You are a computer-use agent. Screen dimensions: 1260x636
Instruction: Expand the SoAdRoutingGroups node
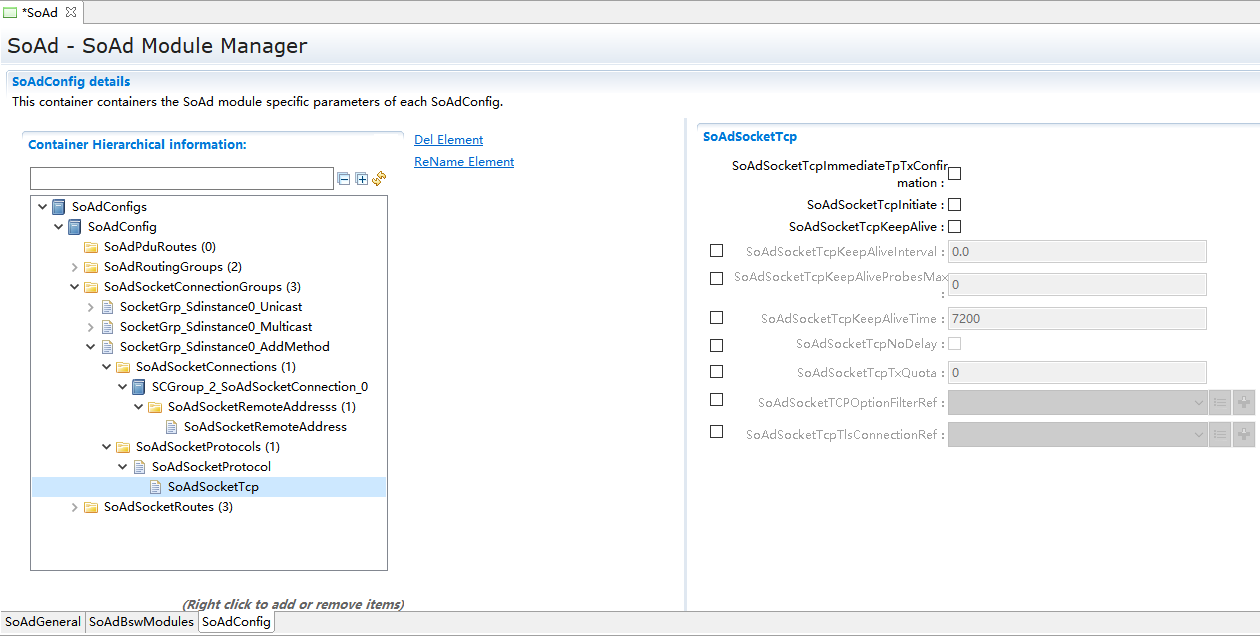click(x=75, y=267)
